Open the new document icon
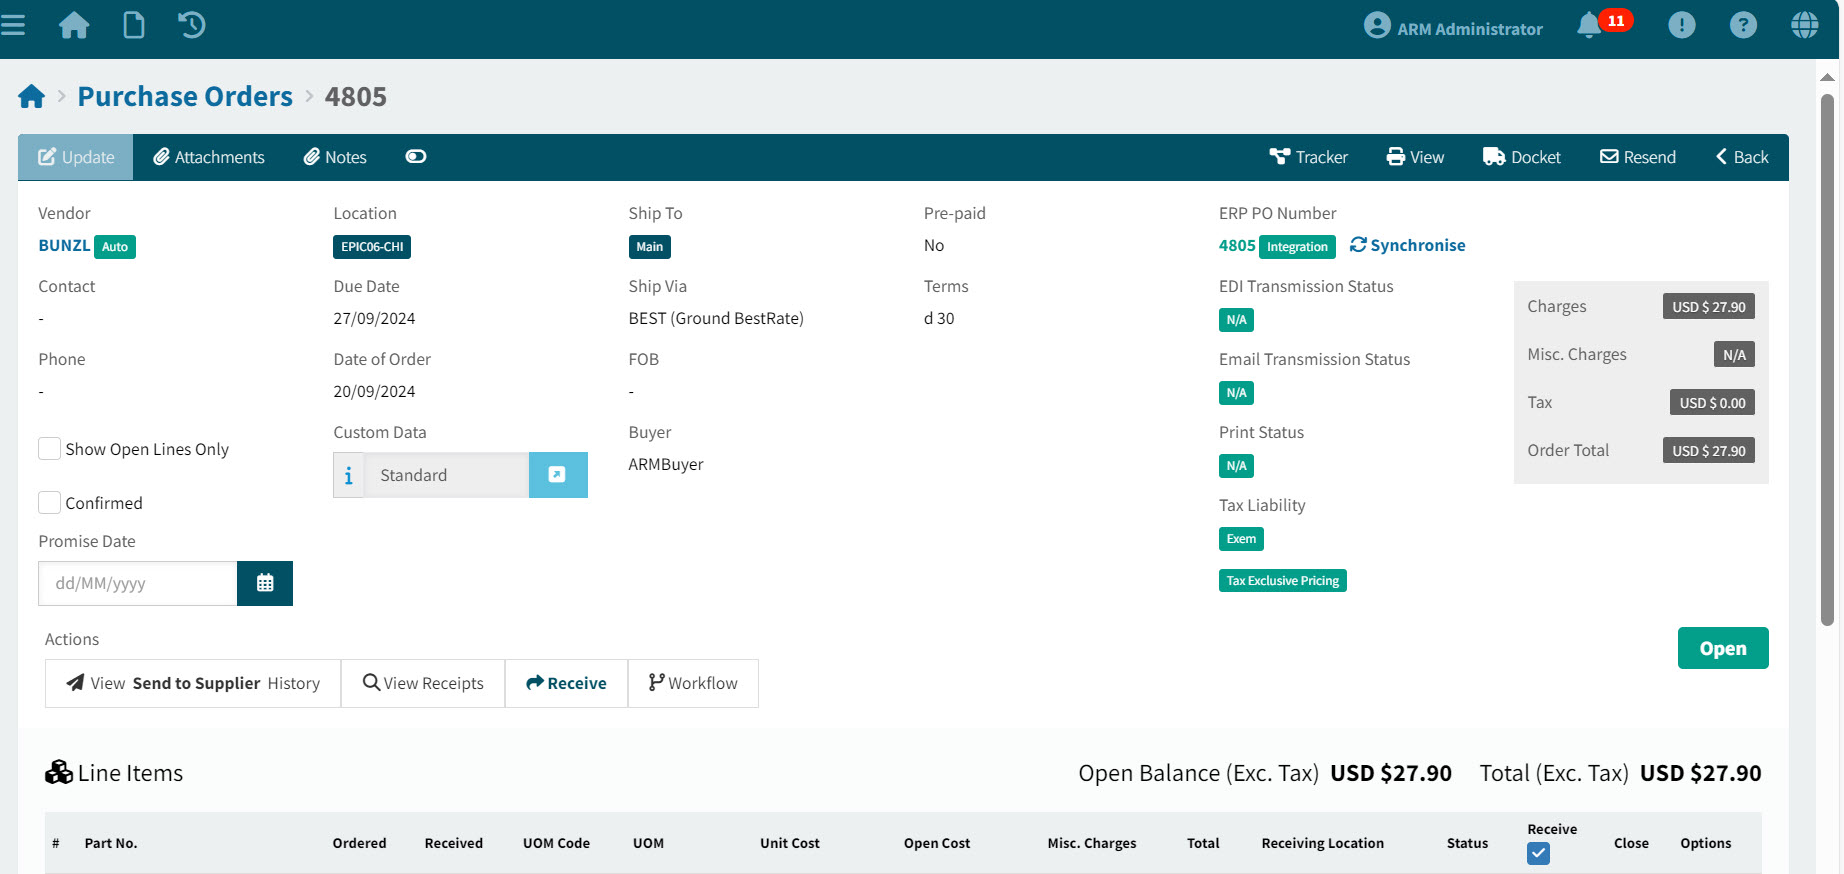This screenshot has width=1844, height=874. pos(133,24)
